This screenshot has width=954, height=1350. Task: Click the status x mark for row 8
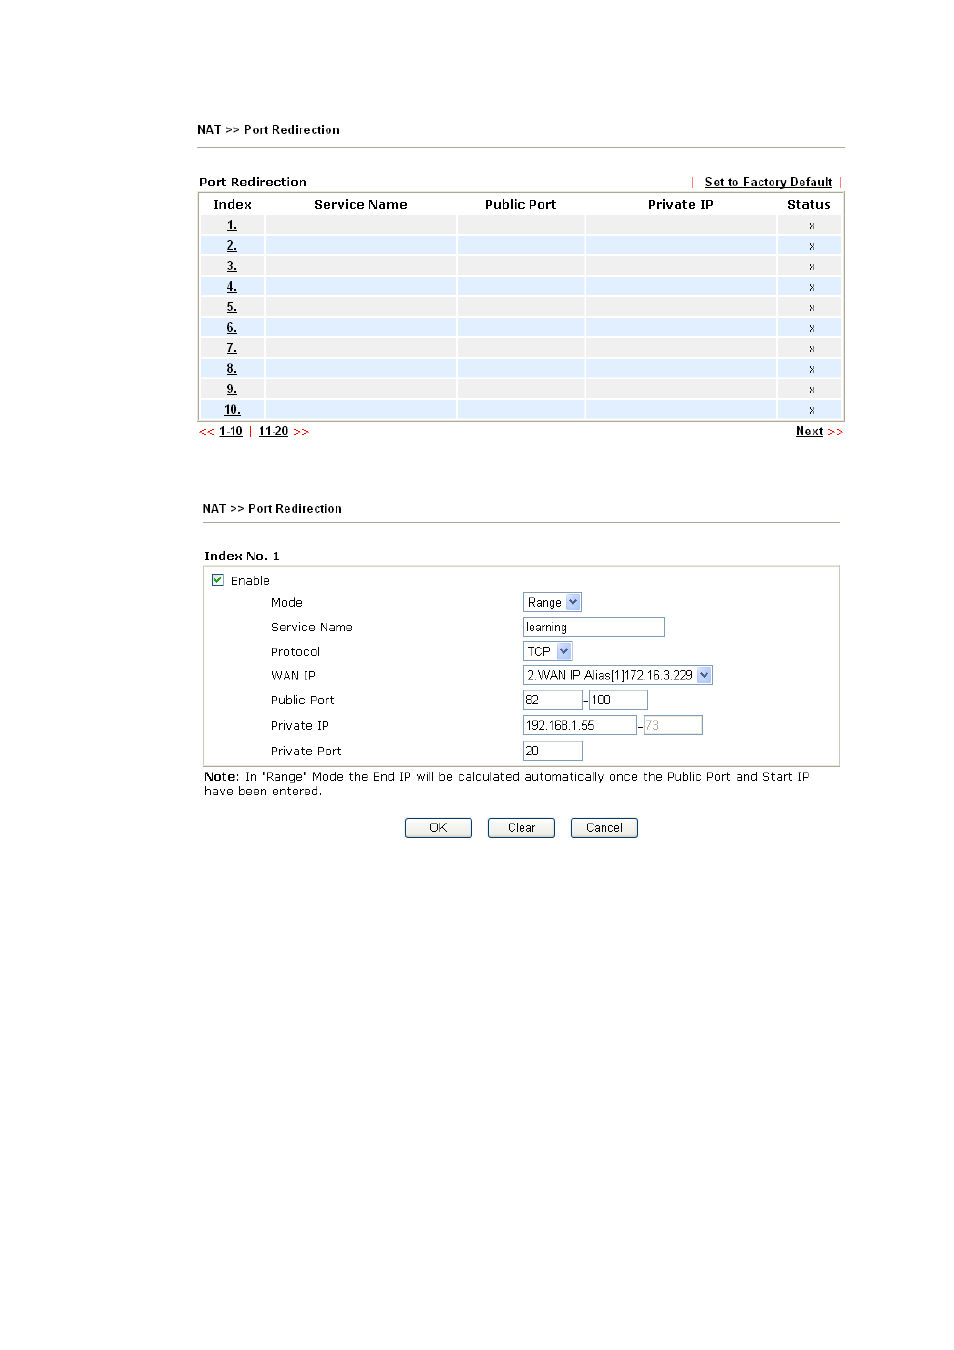pos(811,369)
